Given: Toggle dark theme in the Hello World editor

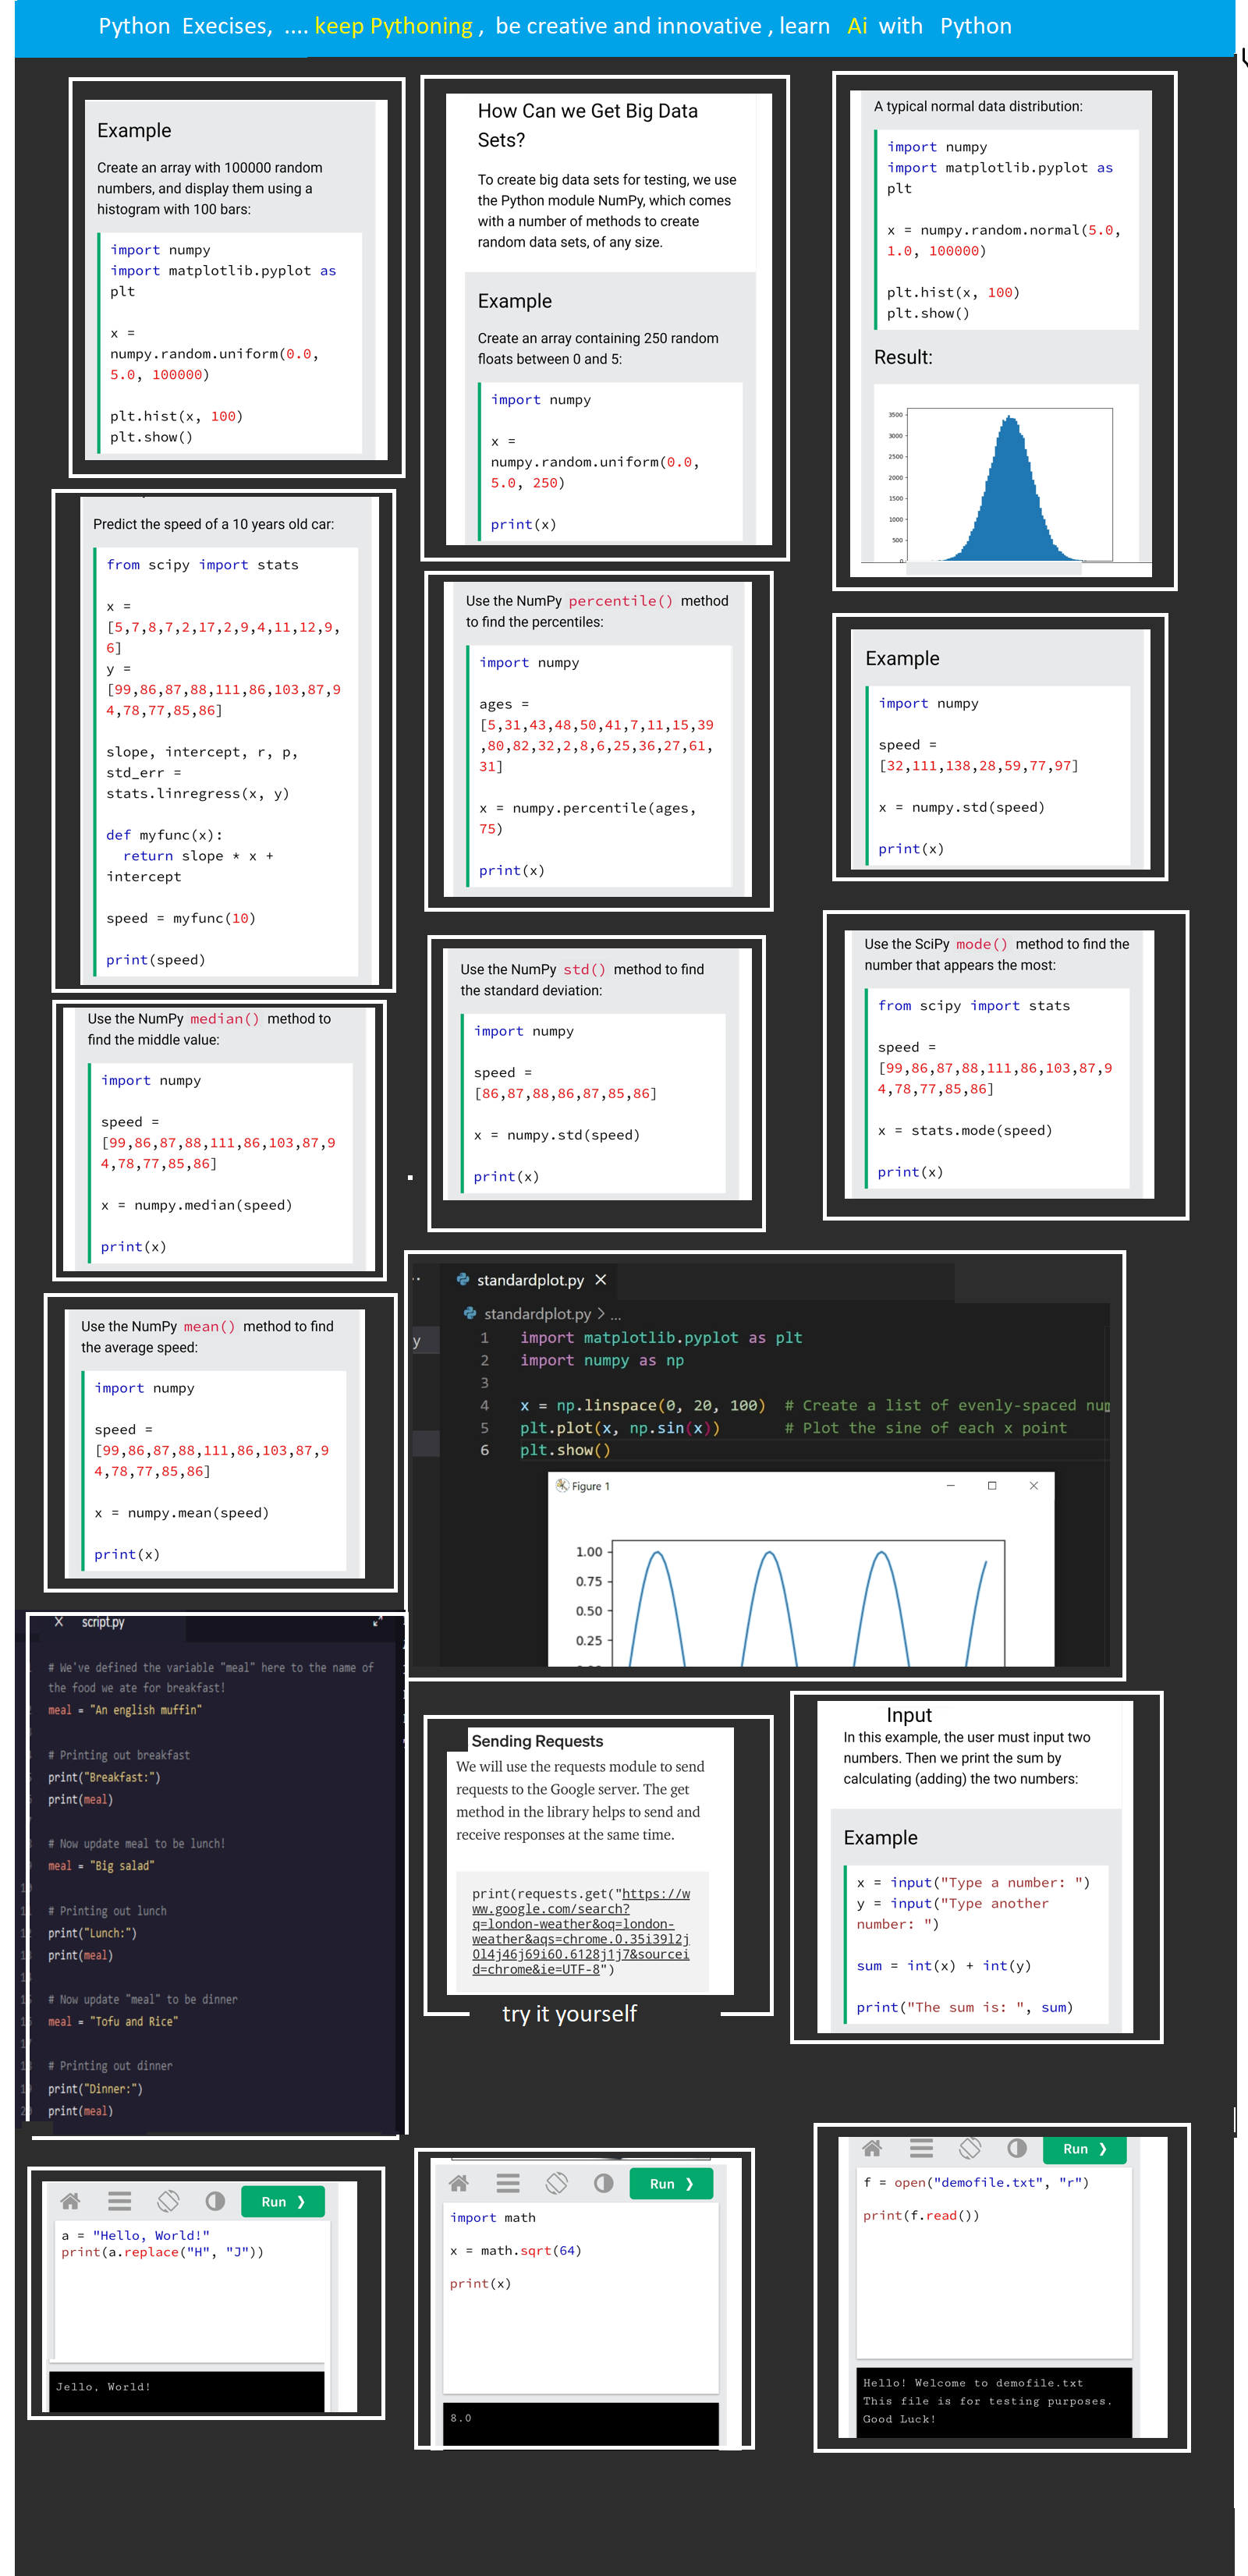Looking at the screenshot, I should coord(215,2201).
